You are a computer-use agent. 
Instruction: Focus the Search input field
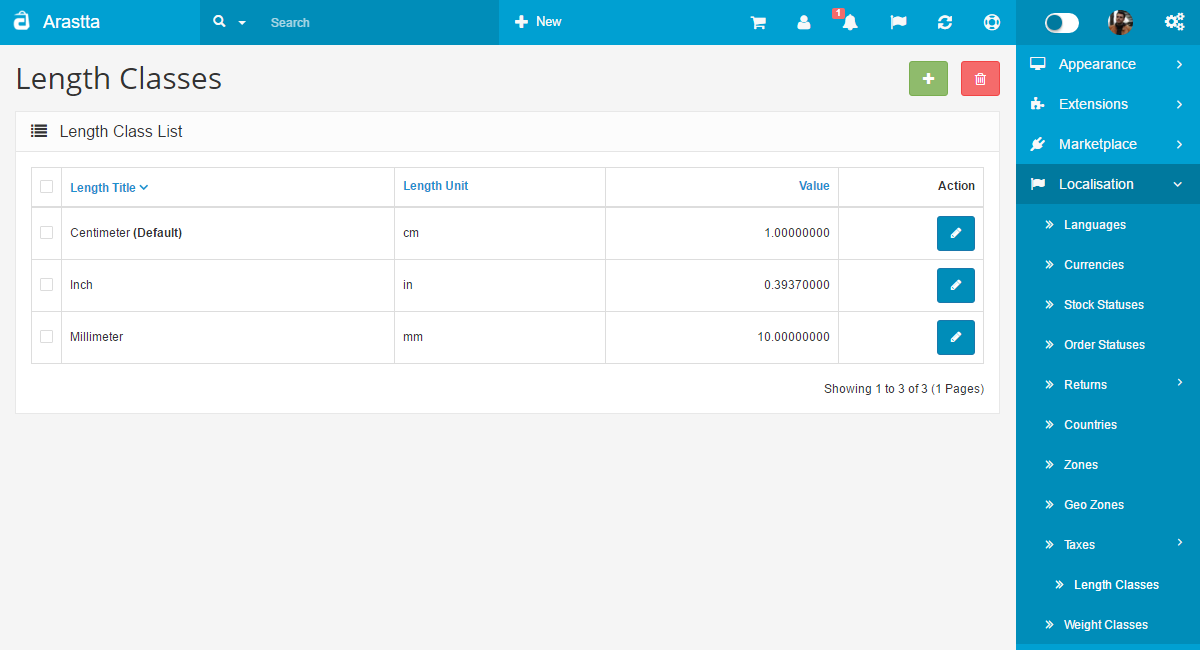(380, 22)
